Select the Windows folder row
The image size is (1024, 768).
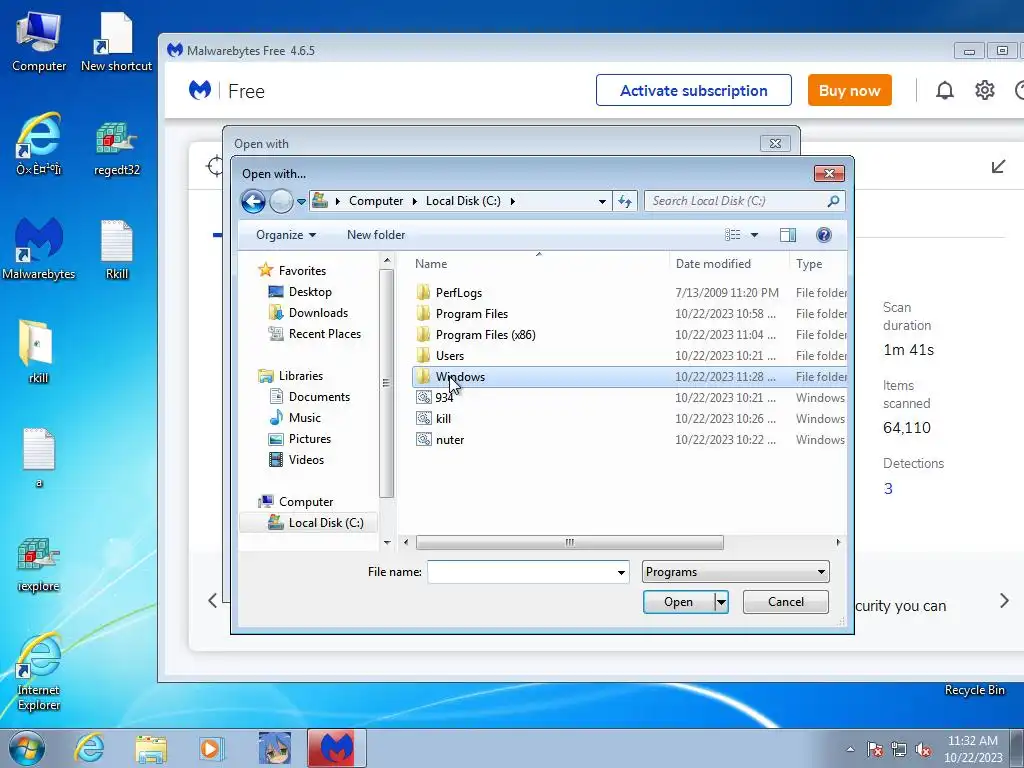[x=630, y=377]
